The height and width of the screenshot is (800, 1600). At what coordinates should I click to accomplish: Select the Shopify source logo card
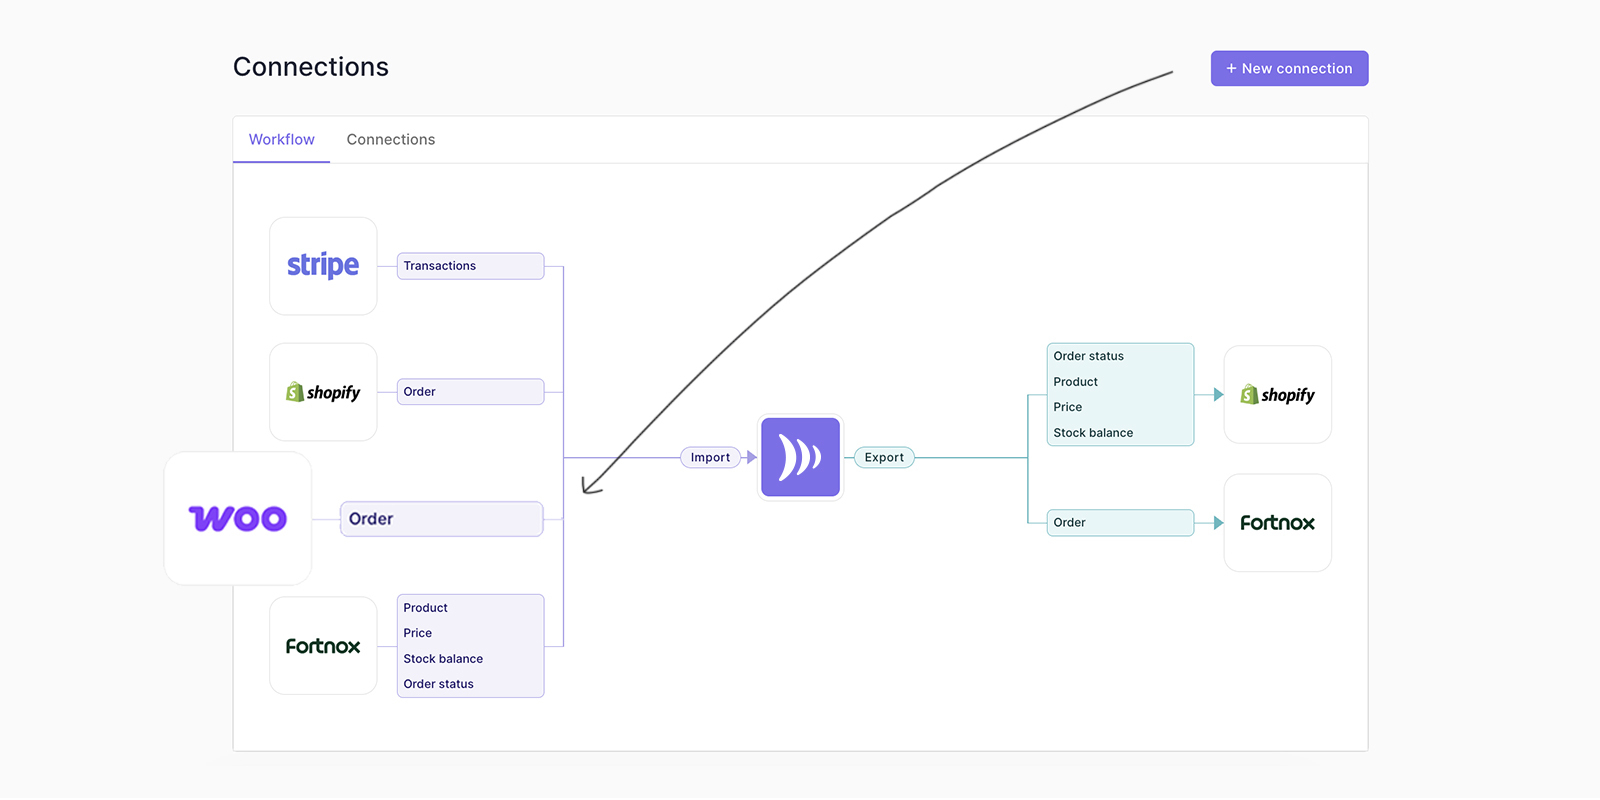(323, 392)
